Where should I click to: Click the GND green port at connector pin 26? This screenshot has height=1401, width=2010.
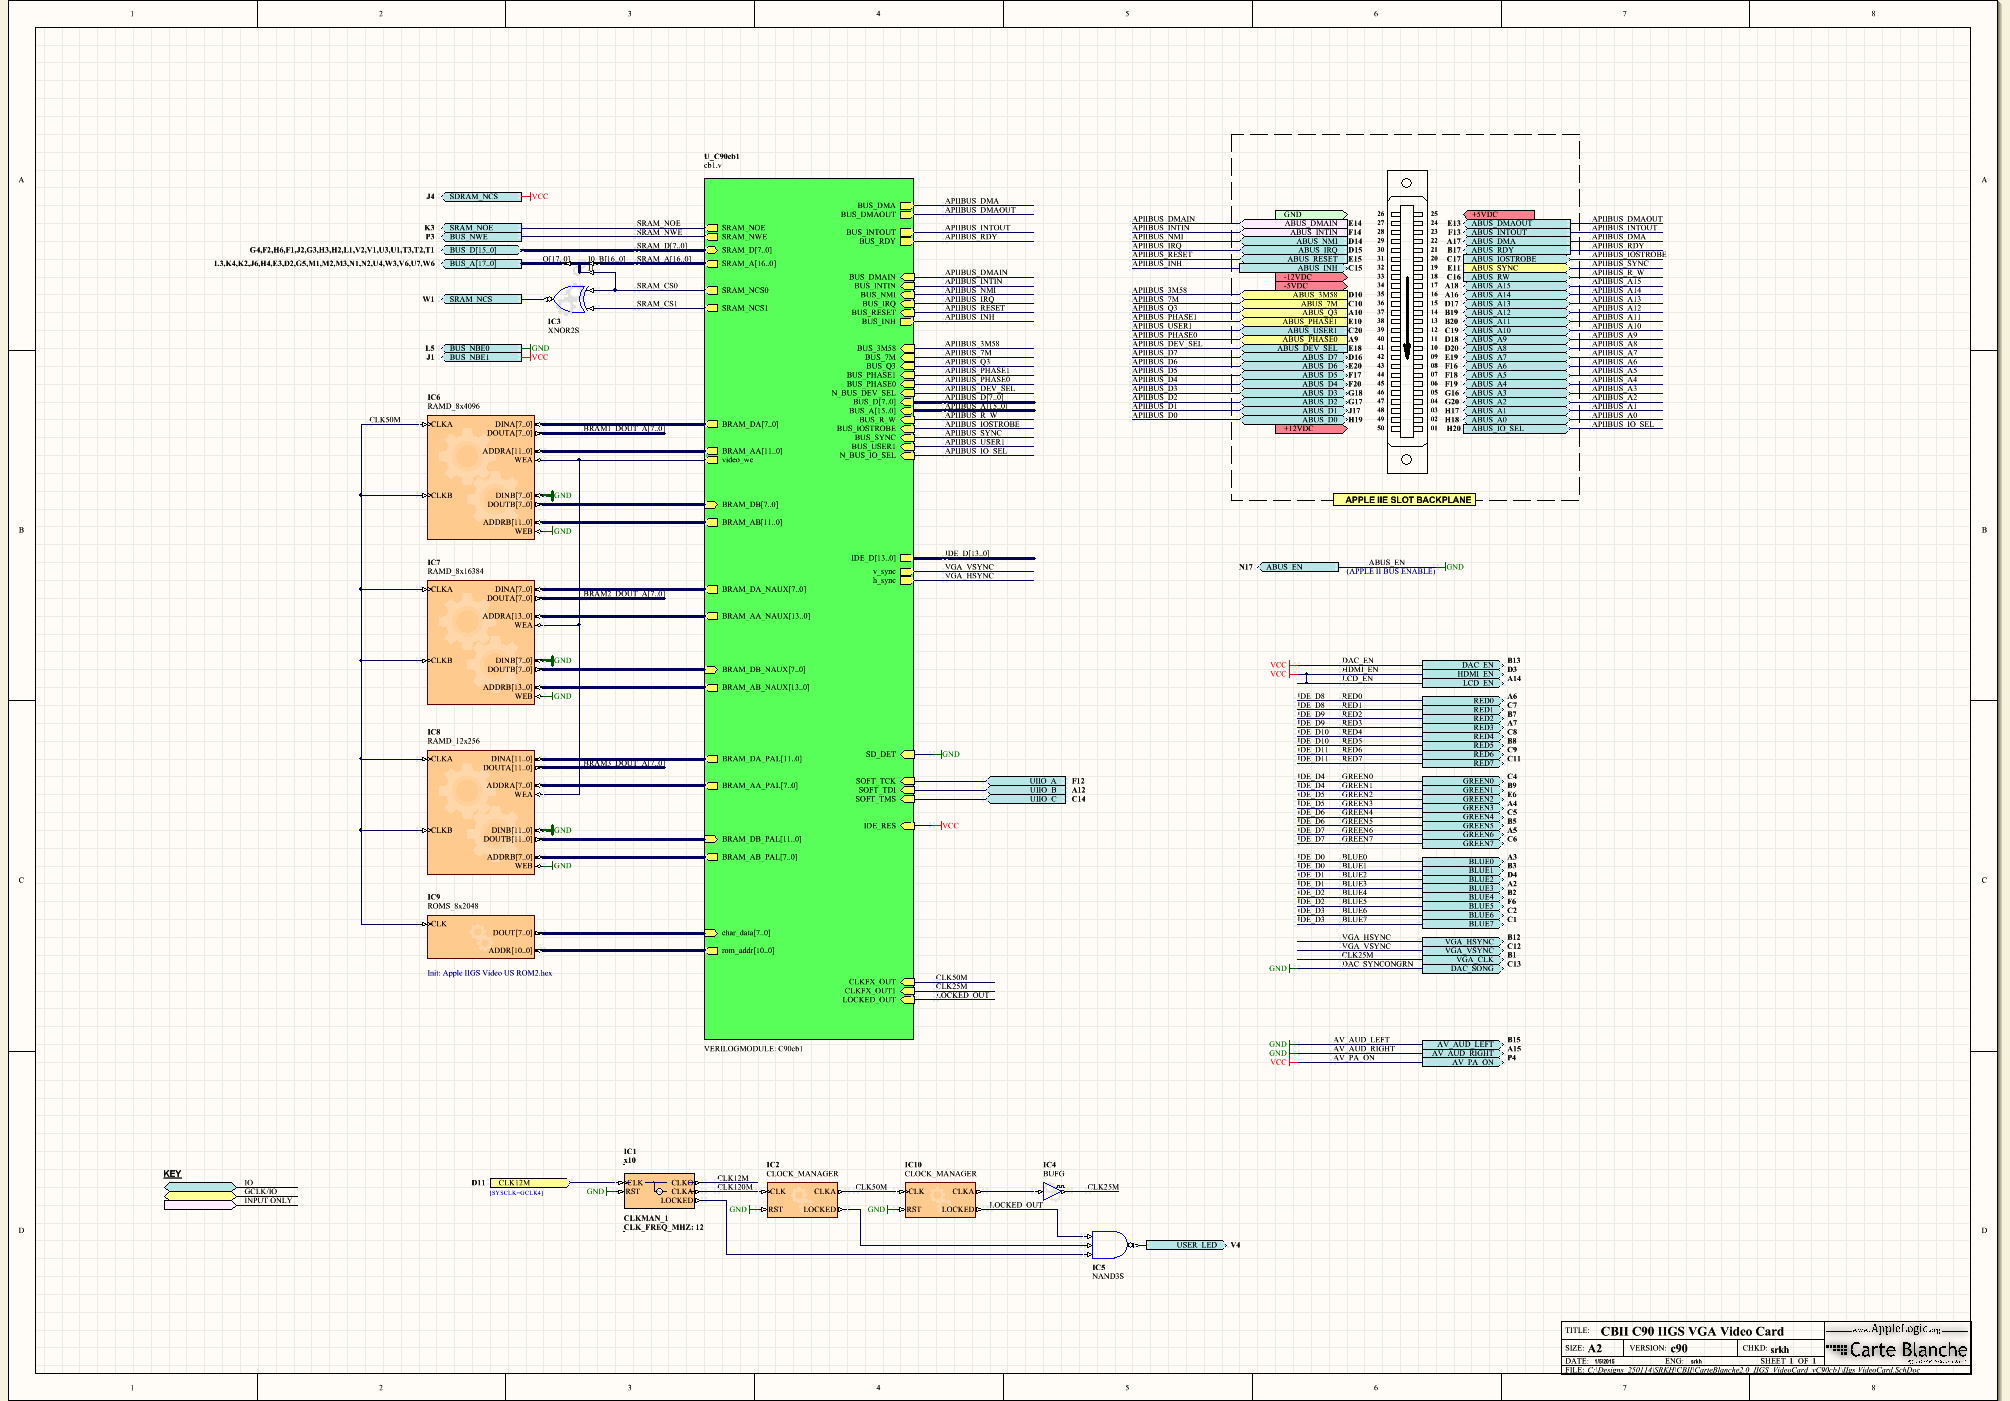click(1312, 215)
